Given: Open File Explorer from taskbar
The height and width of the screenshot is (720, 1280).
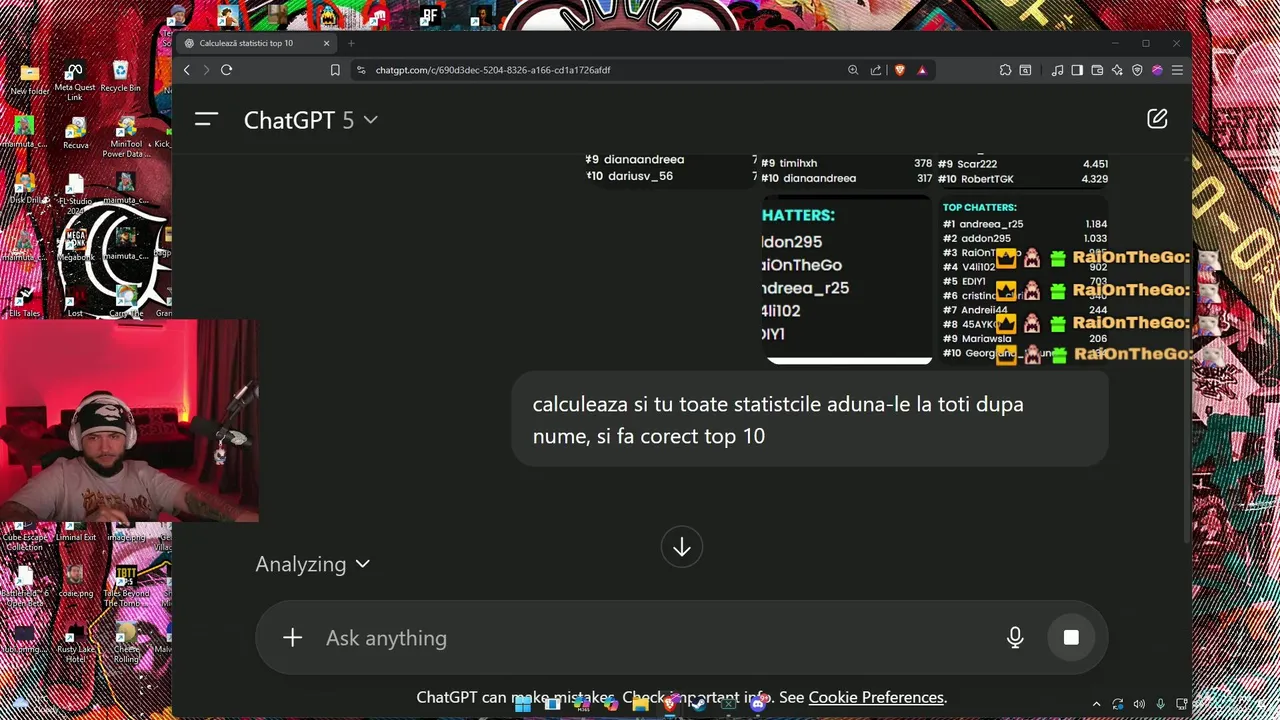Looking at the screenshot, I should coord(640,705).
